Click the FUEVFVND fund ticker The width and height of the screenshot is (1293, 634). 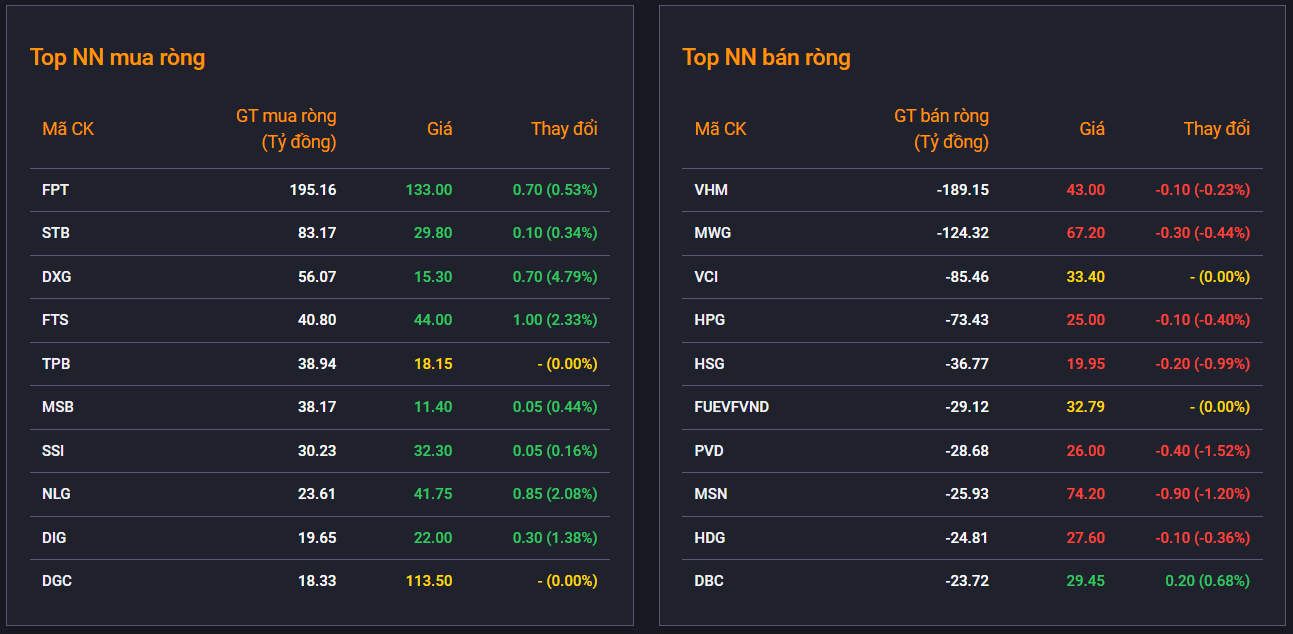point(732,407)
